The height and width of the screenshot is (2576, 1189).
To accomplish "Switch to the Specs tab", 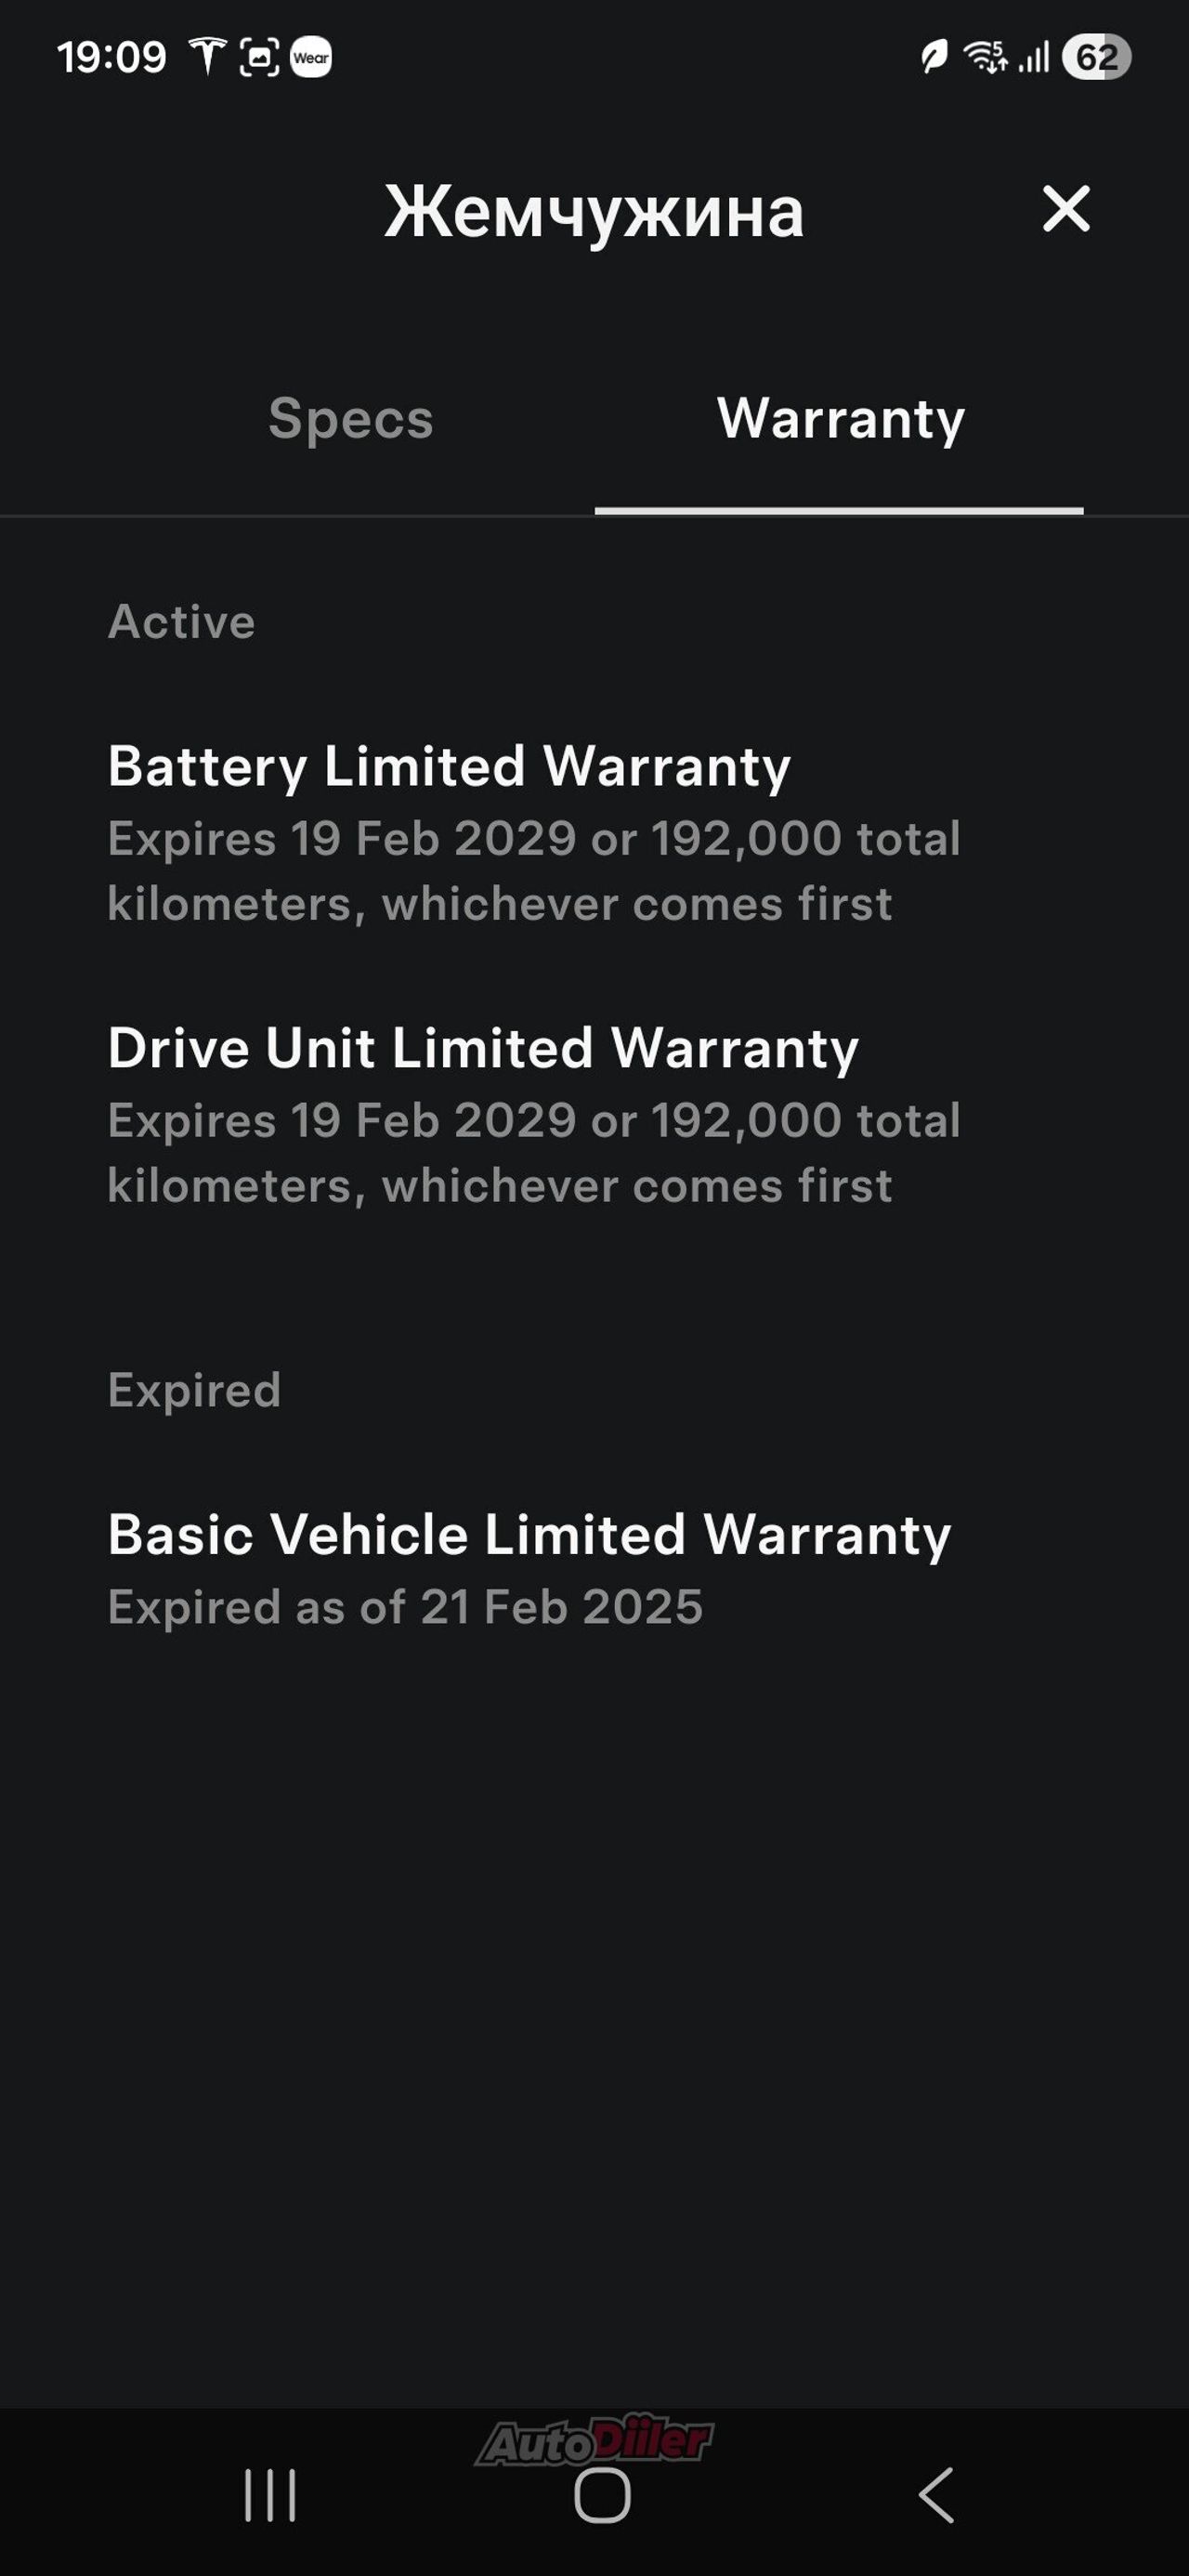I will click(x=350, y=418).
